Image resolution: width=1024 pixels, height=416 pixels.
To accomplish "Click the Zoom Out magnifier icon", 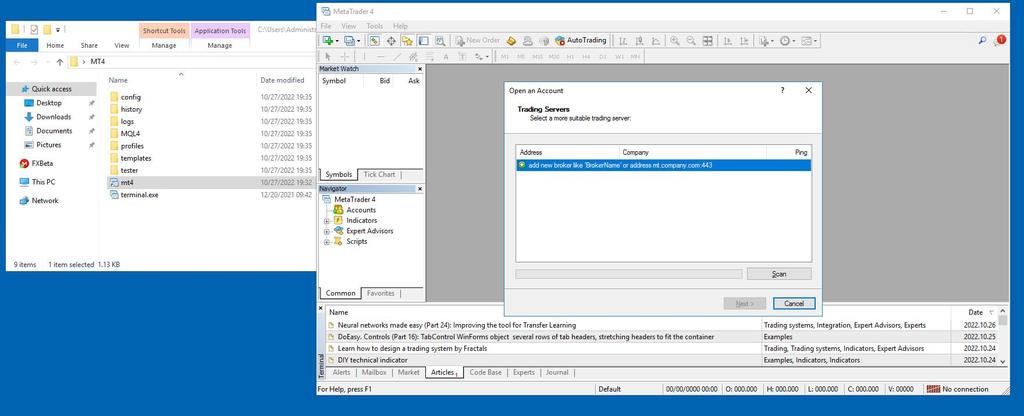I will tap(691, 40).
